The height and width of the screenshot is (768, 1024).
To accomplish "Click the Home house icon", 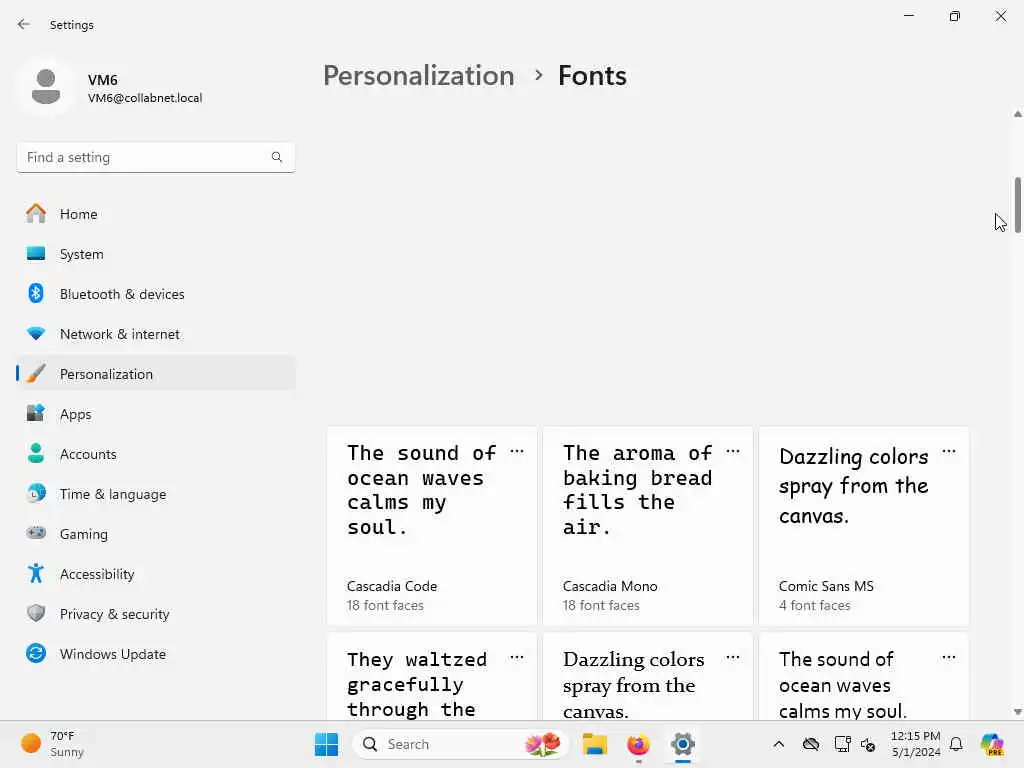I will [36, 214].
